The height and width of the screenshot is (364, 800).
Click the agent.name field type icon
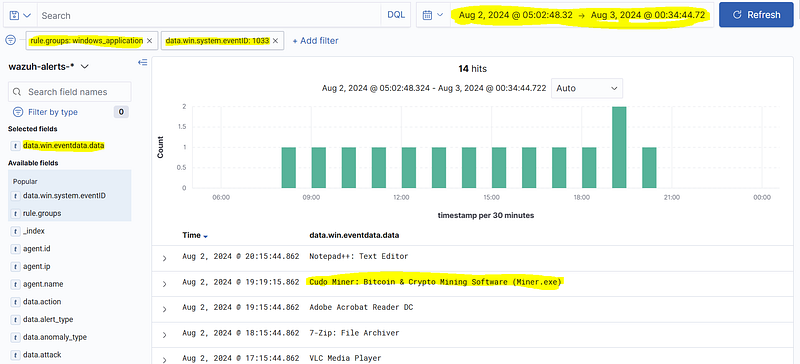click(16, 284)
